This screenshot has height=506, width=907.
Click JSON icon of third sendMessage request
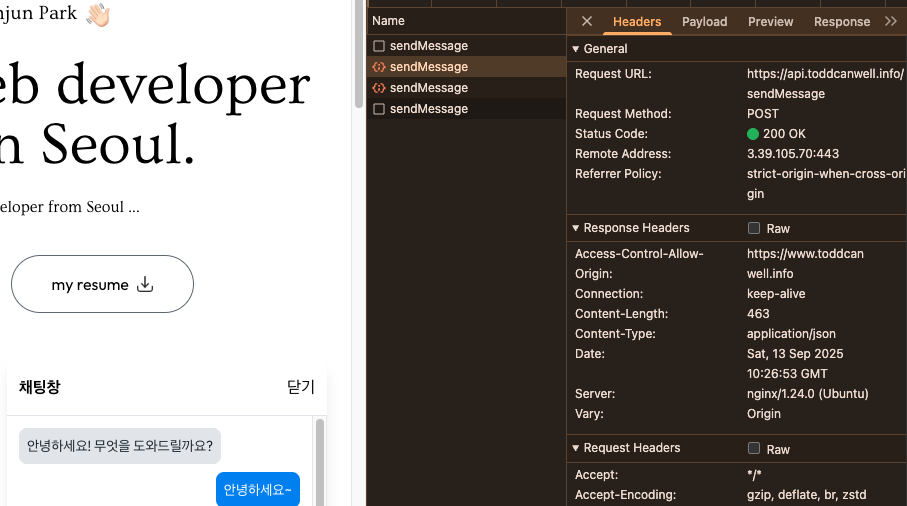tap(379, 88)
